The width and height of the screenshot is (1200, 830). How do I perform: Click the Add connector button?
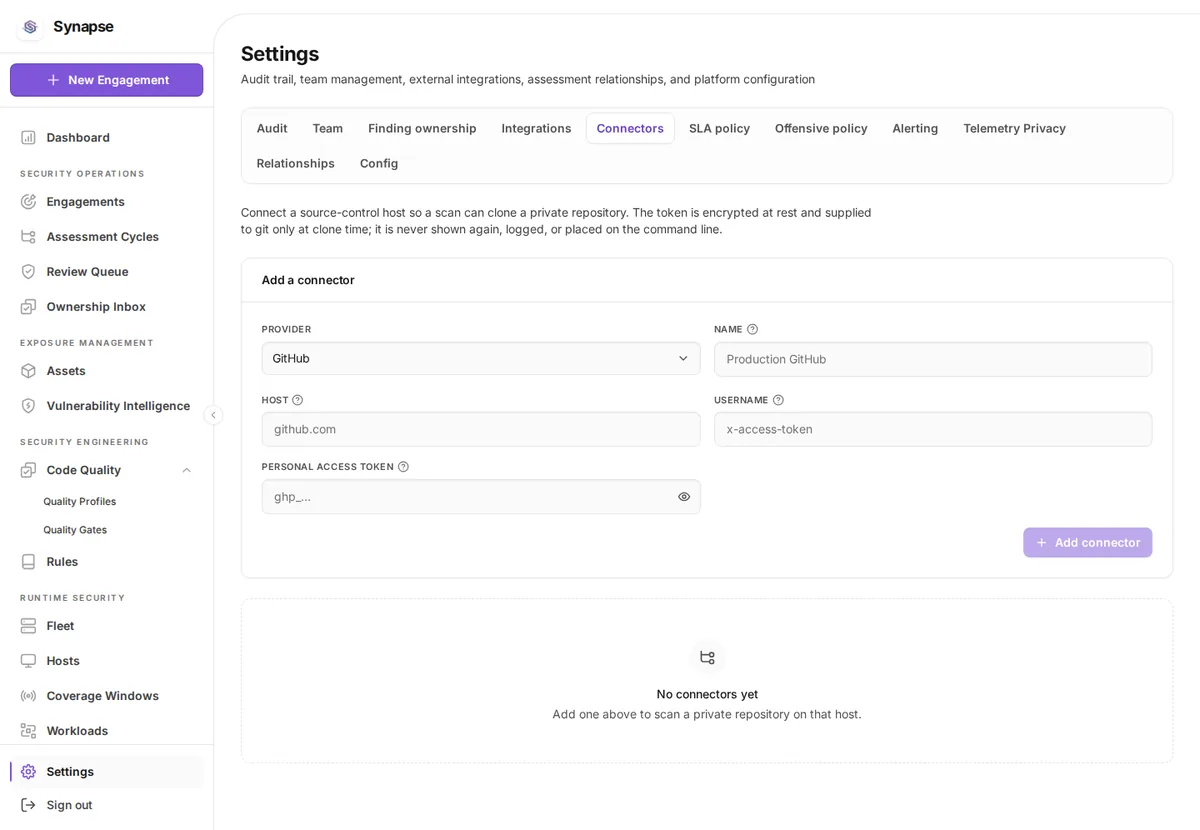pyautogui.click(x=1087, y=542)
